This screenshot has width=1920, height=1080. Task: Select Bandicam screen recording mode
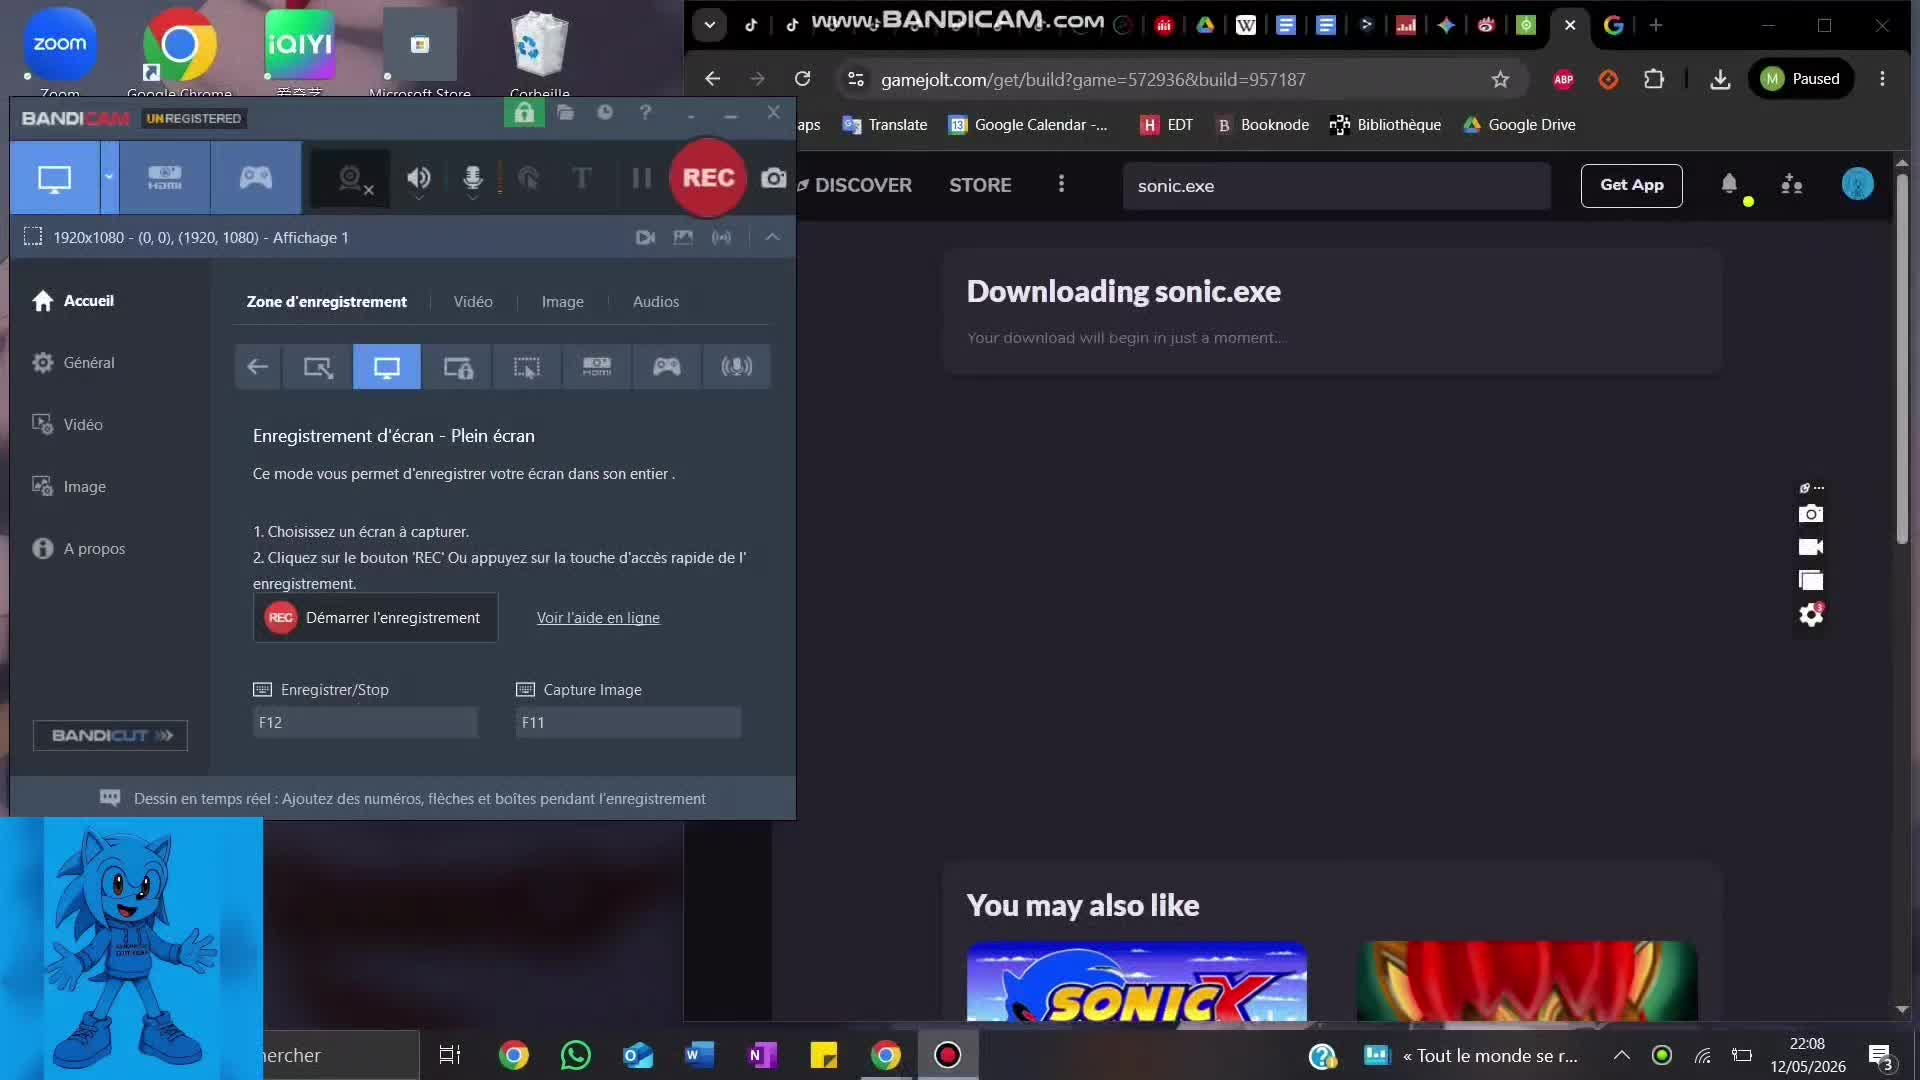click(x=54, y=178)
